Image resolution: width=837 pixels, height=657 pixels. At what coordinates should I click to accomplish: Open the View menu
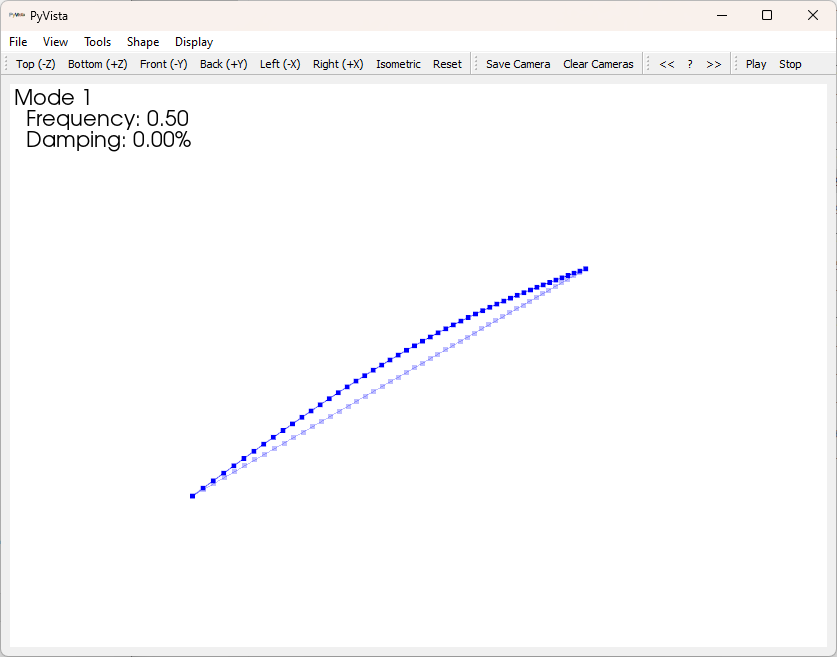point(55,42)
